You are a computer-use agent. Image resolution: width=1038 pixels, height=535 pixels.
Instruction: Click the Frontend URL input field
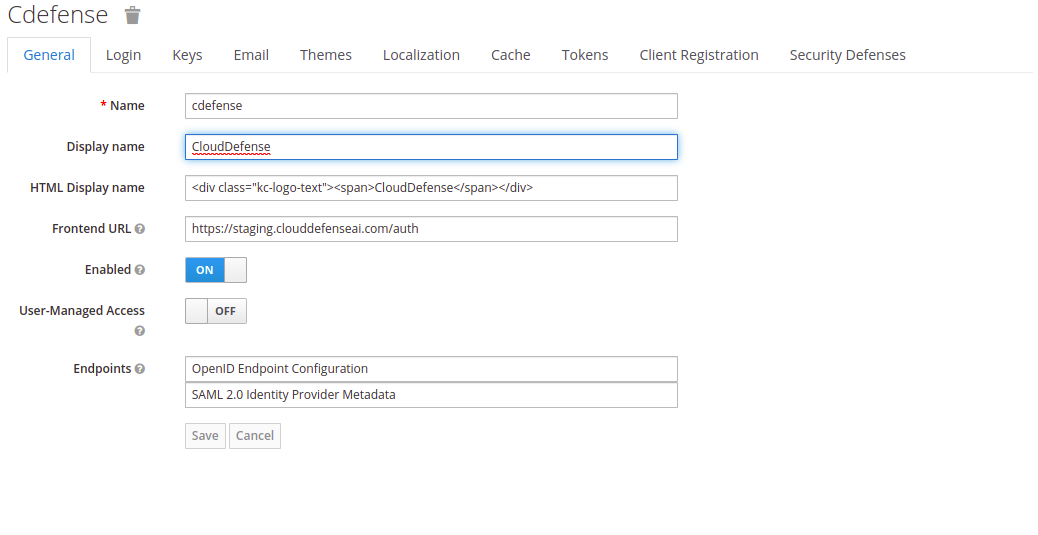pos(431,229)
